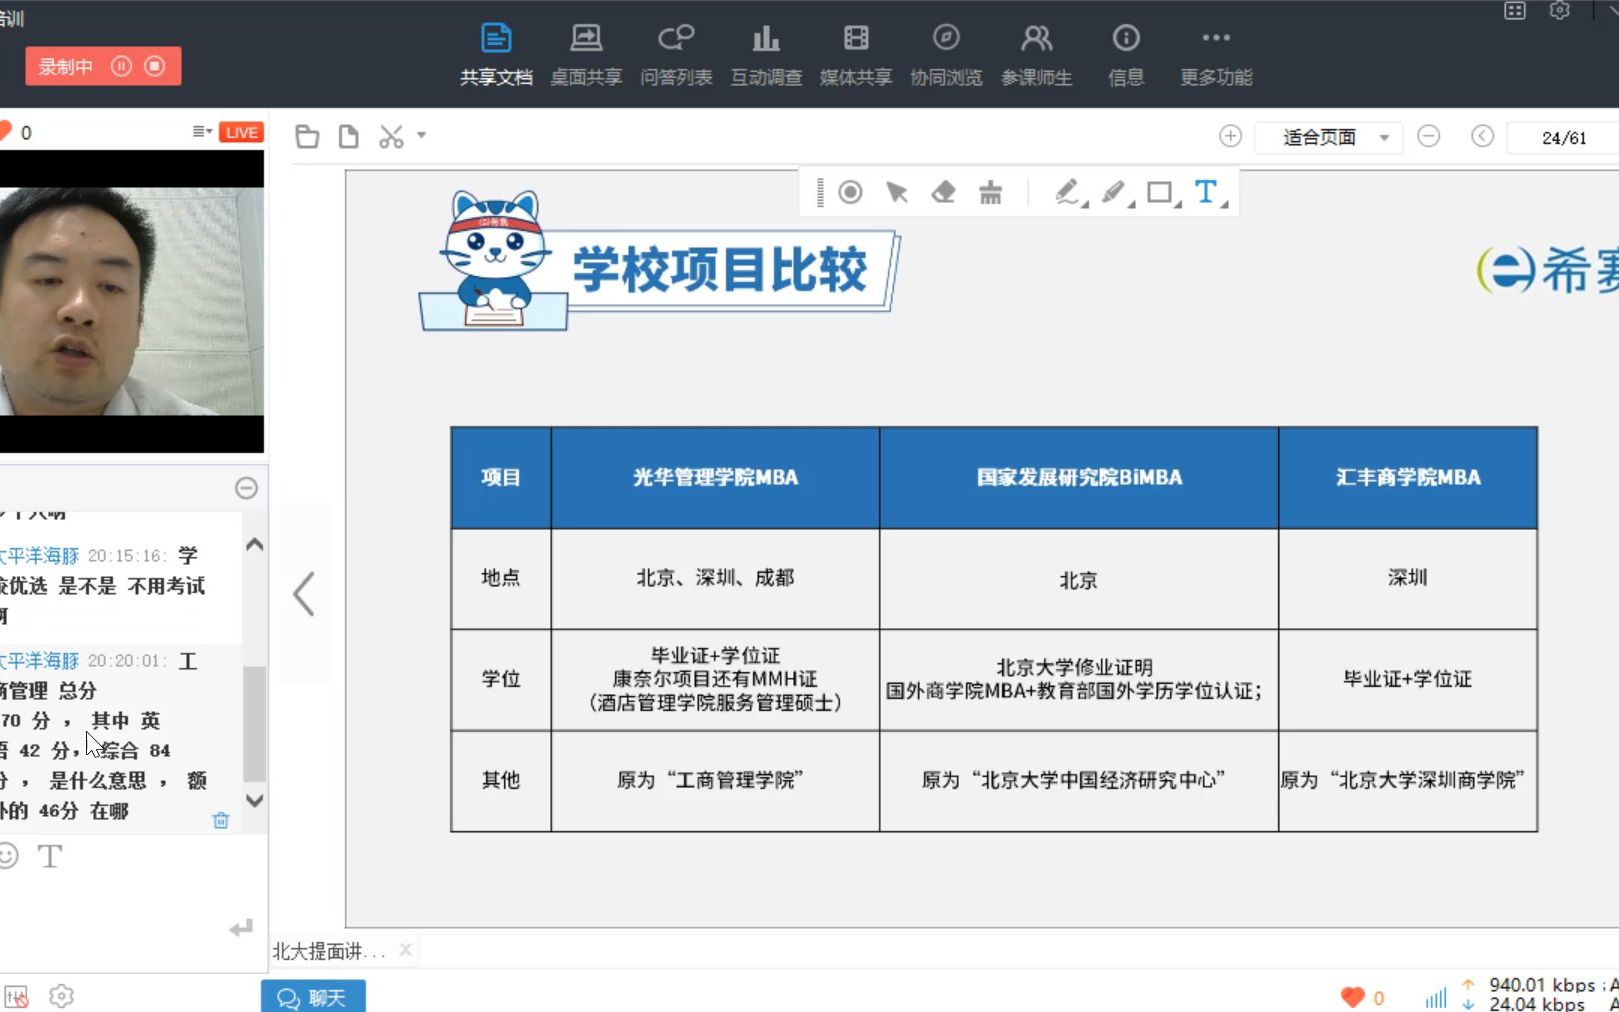Click table header 汇丰商学院MBA
The height and width of the screenshot is (1012, 1619).
pos(1408,478)
